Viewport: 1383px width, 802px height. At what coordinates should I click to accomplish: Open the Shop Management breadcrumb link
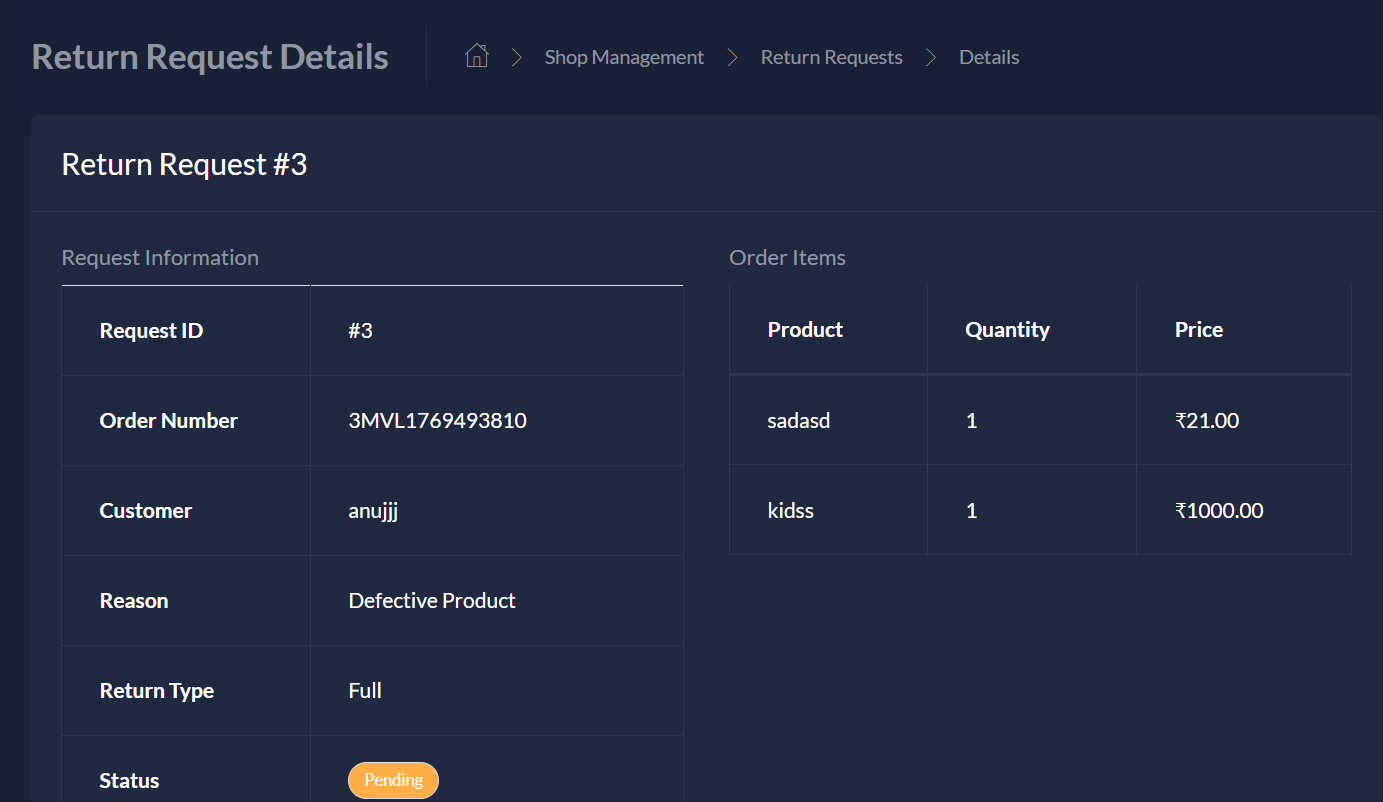(624, 57)
